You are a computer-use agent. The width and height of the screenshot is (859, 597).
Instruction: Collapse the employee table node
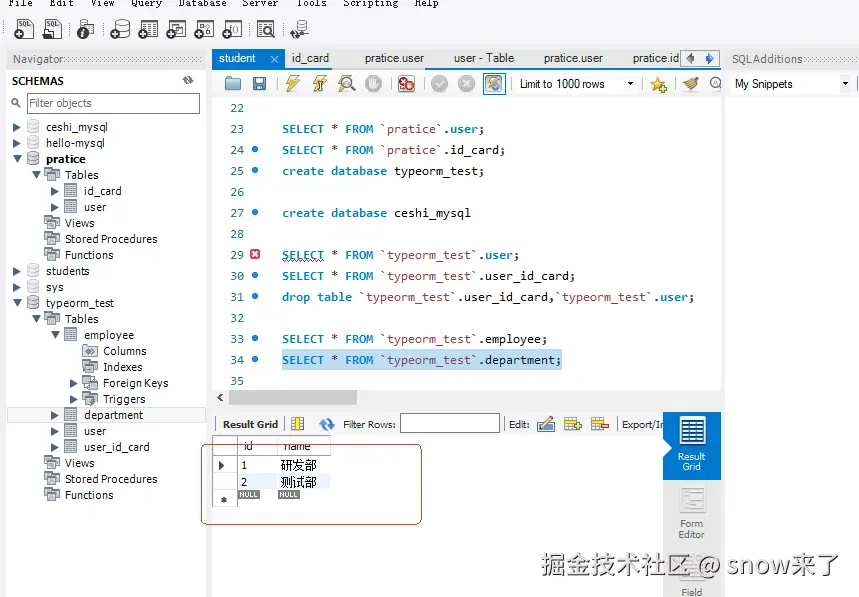[x=55, y=335]
